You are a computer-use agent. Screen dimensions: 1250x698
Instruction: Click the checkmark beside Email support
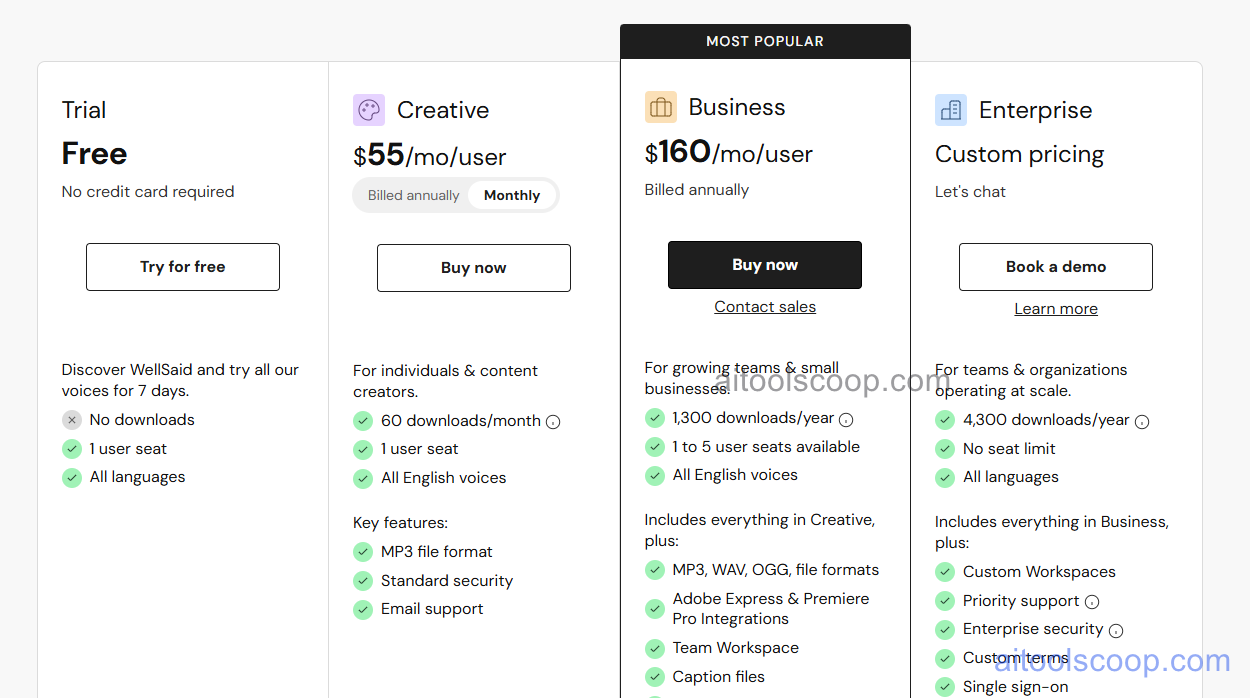coord(363,610)
